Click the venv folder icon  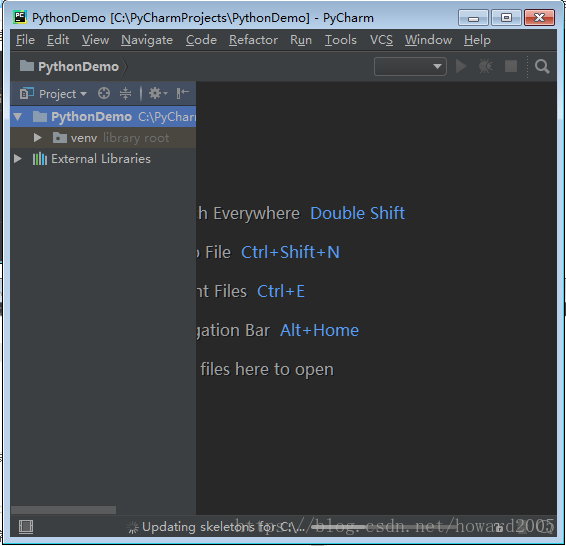click(x=60, y=137)
